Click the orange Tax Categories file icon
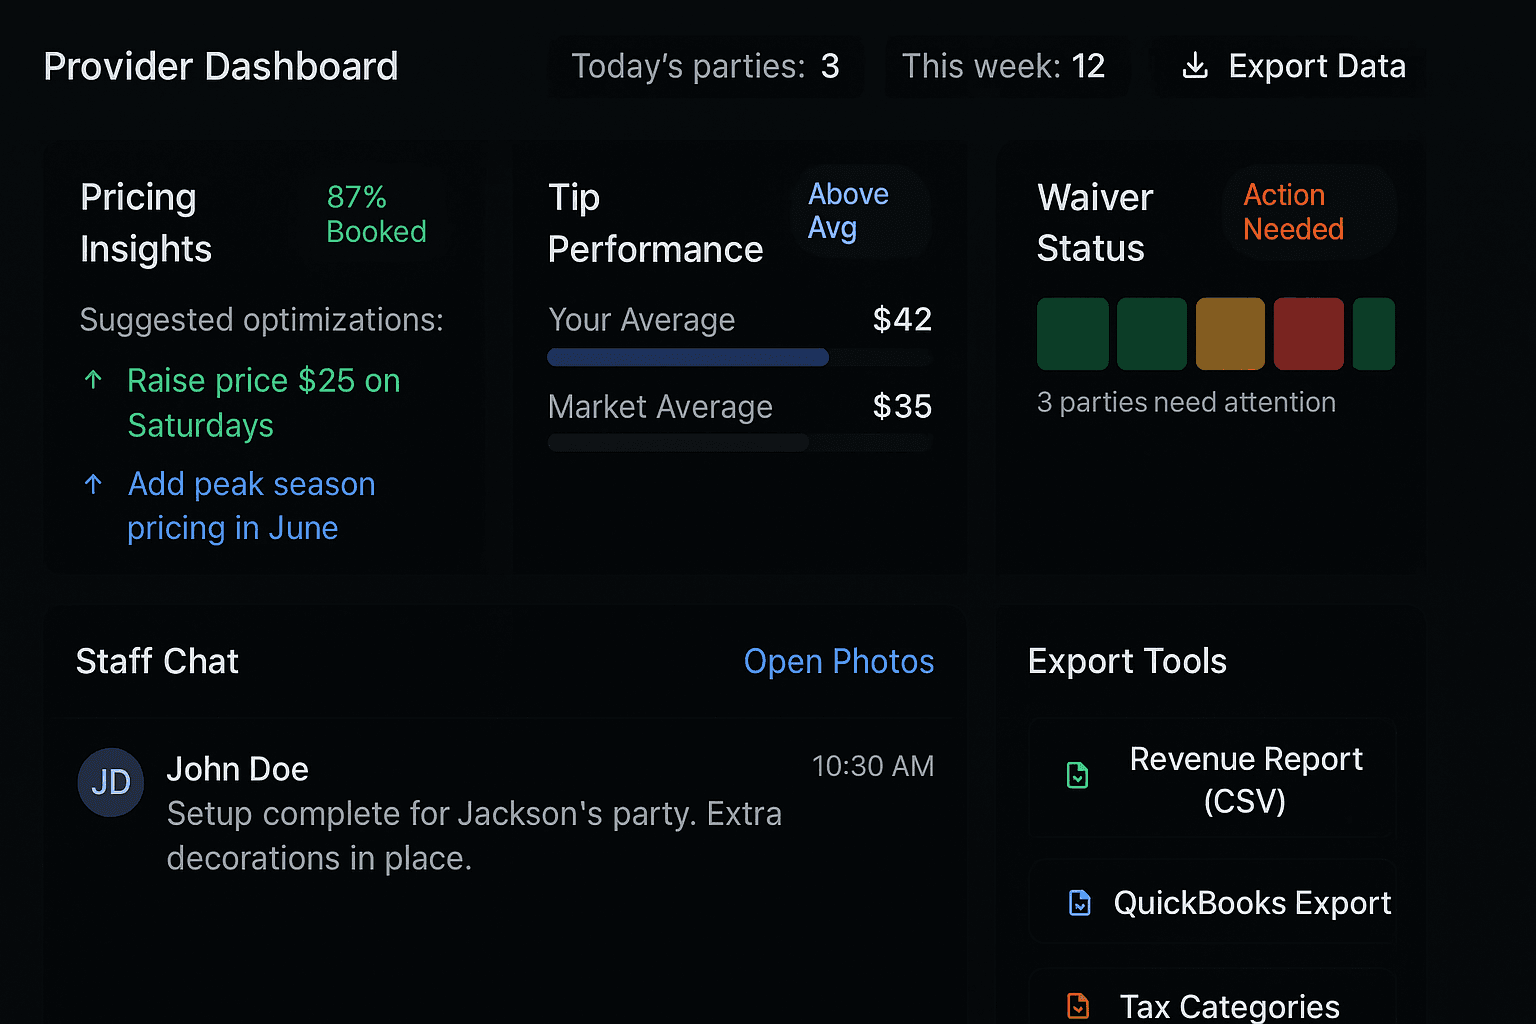Viewport: 1536px width, 1024px height. coord(1078,1005)
